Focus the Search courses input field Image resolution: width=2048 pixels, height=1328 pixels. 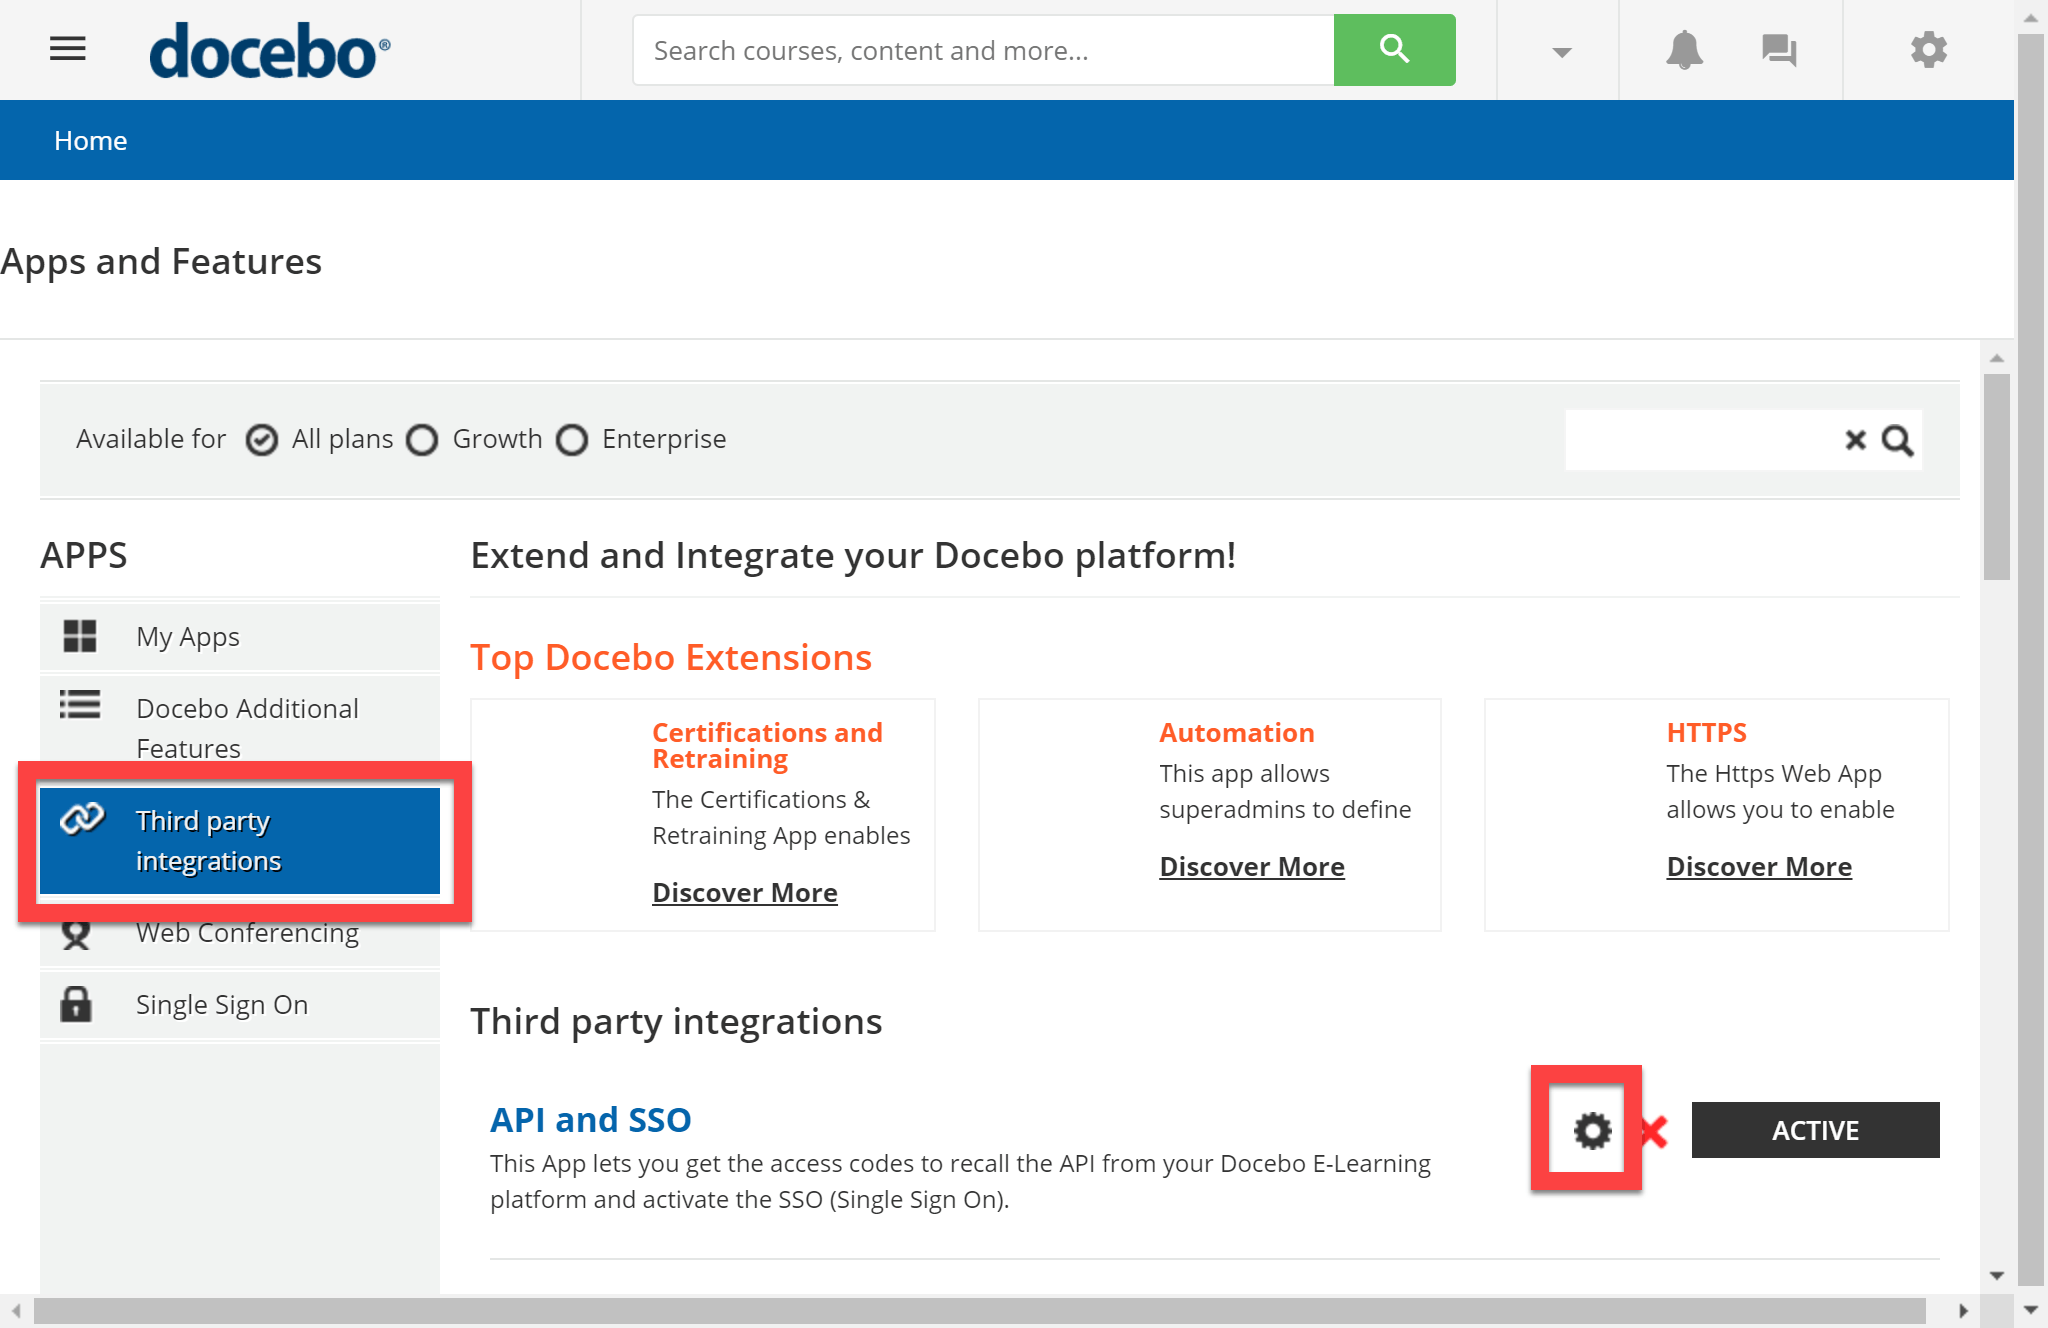[x=984, y=50]
